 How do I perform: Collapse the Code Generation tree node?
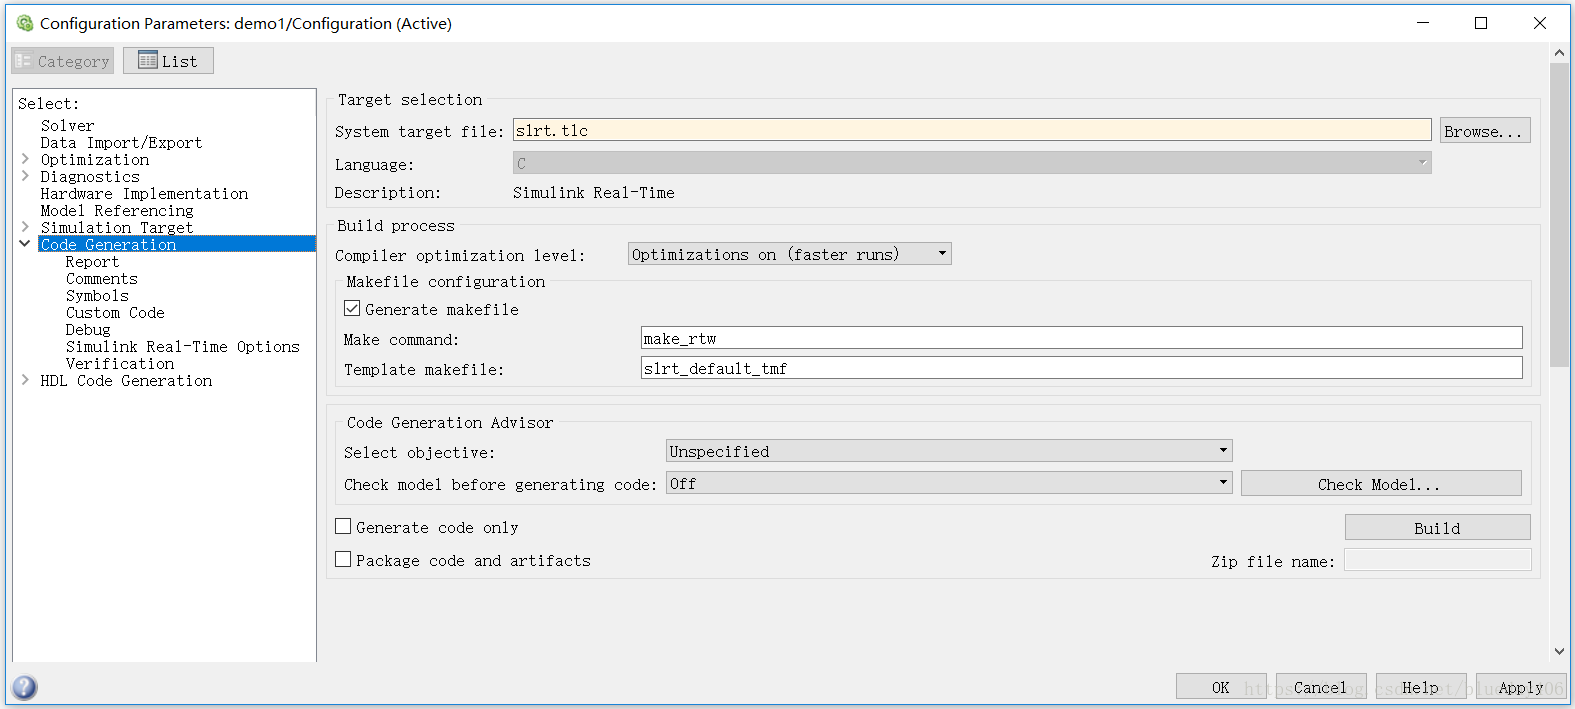25,244
